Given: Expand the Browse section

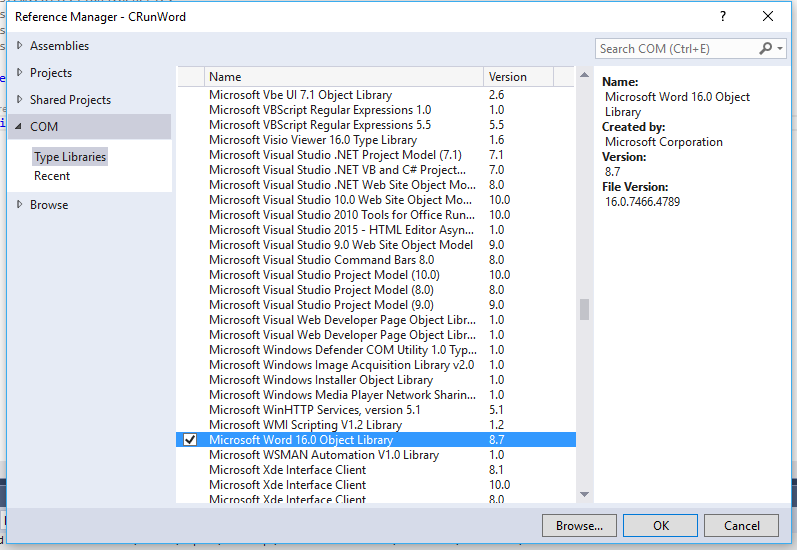Looking at the screenshot, I should [19, 204].
